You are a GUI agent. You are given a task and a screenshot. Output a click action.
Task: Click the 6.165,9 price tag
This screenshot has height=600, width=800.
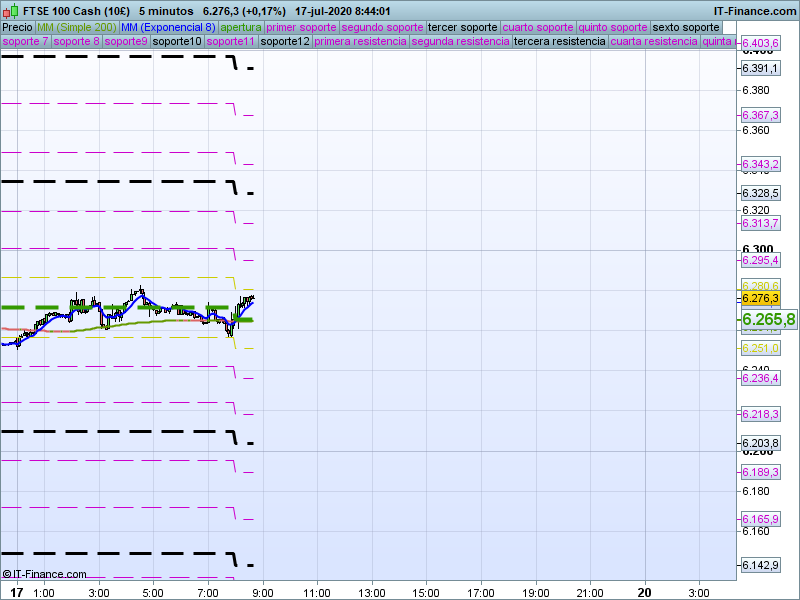coord(760,519)
